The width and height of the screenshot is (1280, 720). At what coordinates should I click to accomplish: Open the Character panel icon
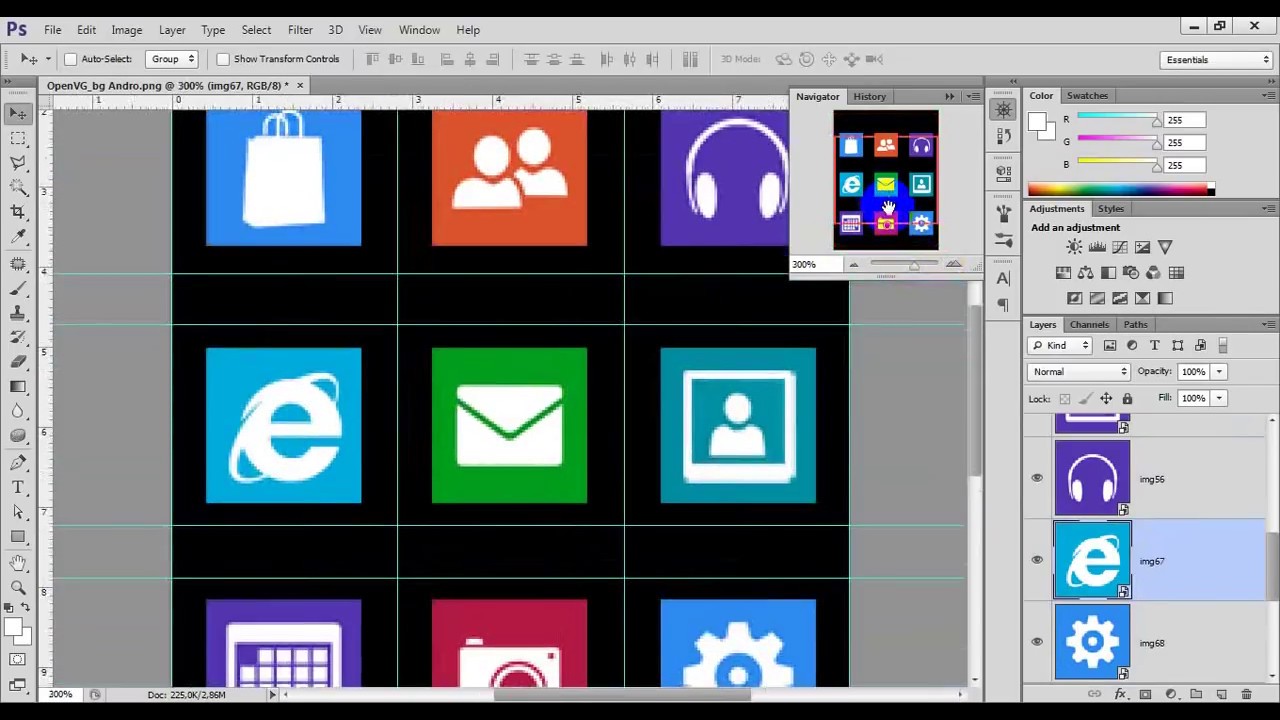[1003, 279]
